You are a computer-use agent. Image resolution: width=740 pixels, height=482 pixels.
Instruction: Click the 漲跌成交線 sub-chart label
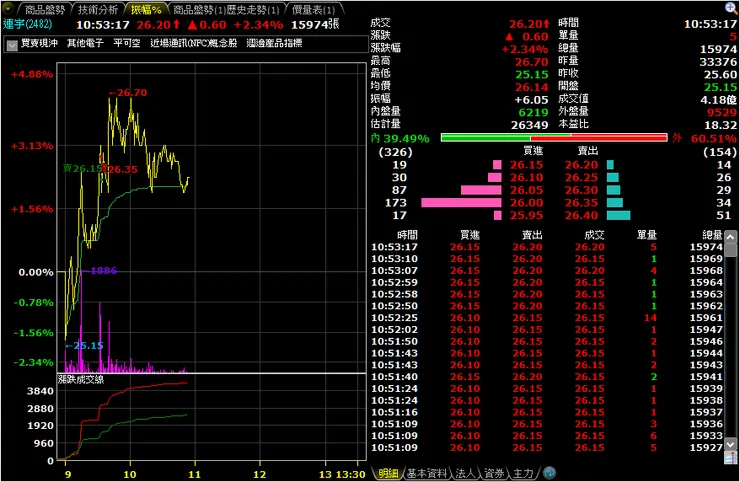(81, 380)
